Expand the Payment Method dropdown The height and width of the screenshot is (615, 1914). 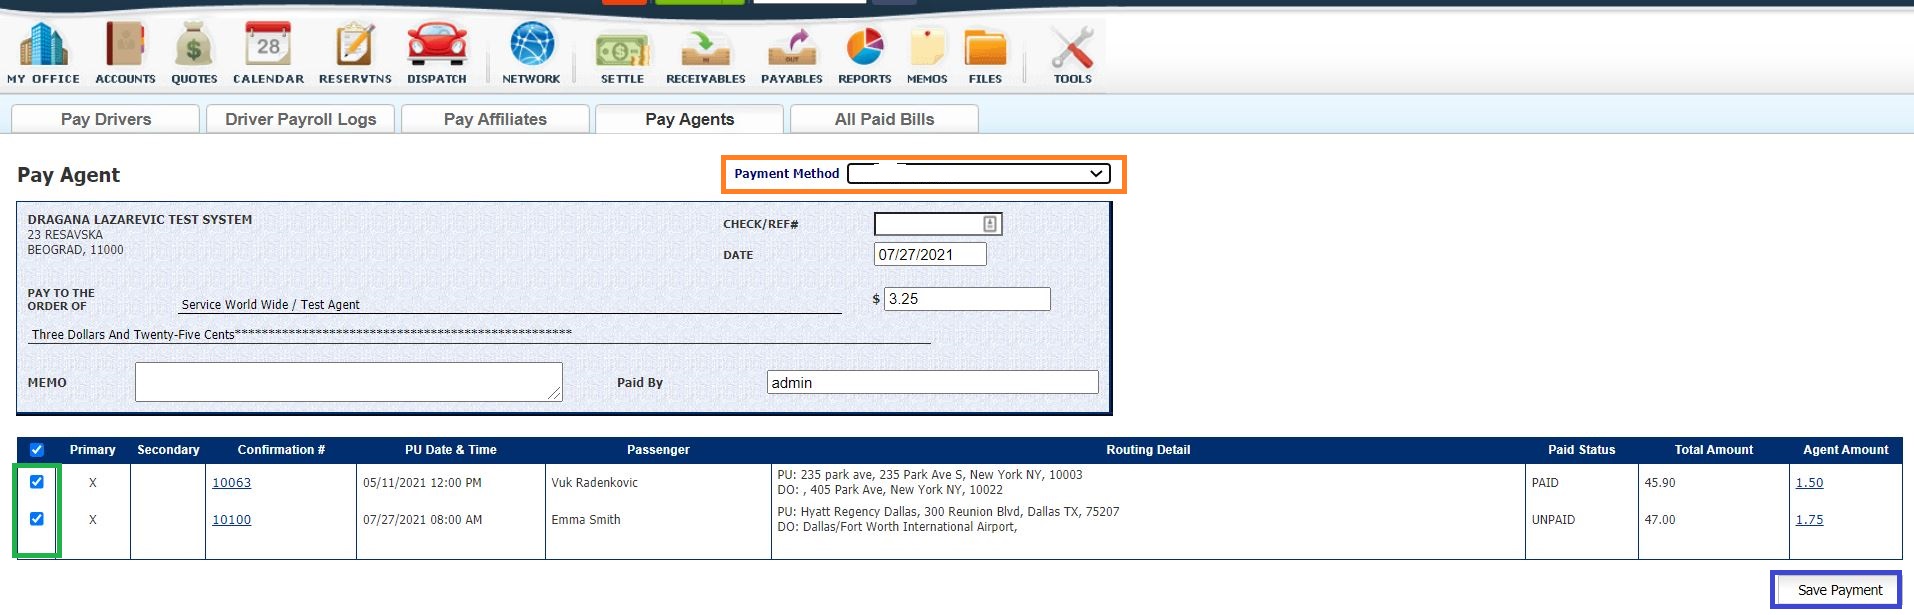978,174
